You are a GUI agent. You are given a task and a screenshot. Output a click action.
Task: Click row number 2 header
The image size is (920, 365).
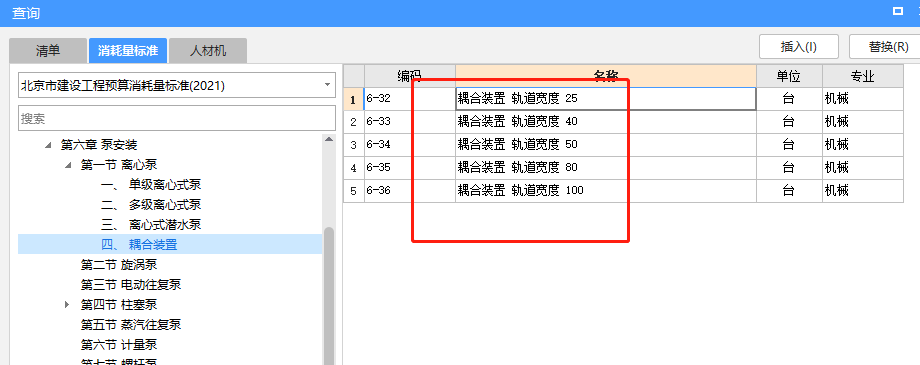pyautogui.click(x=353, y=121)
